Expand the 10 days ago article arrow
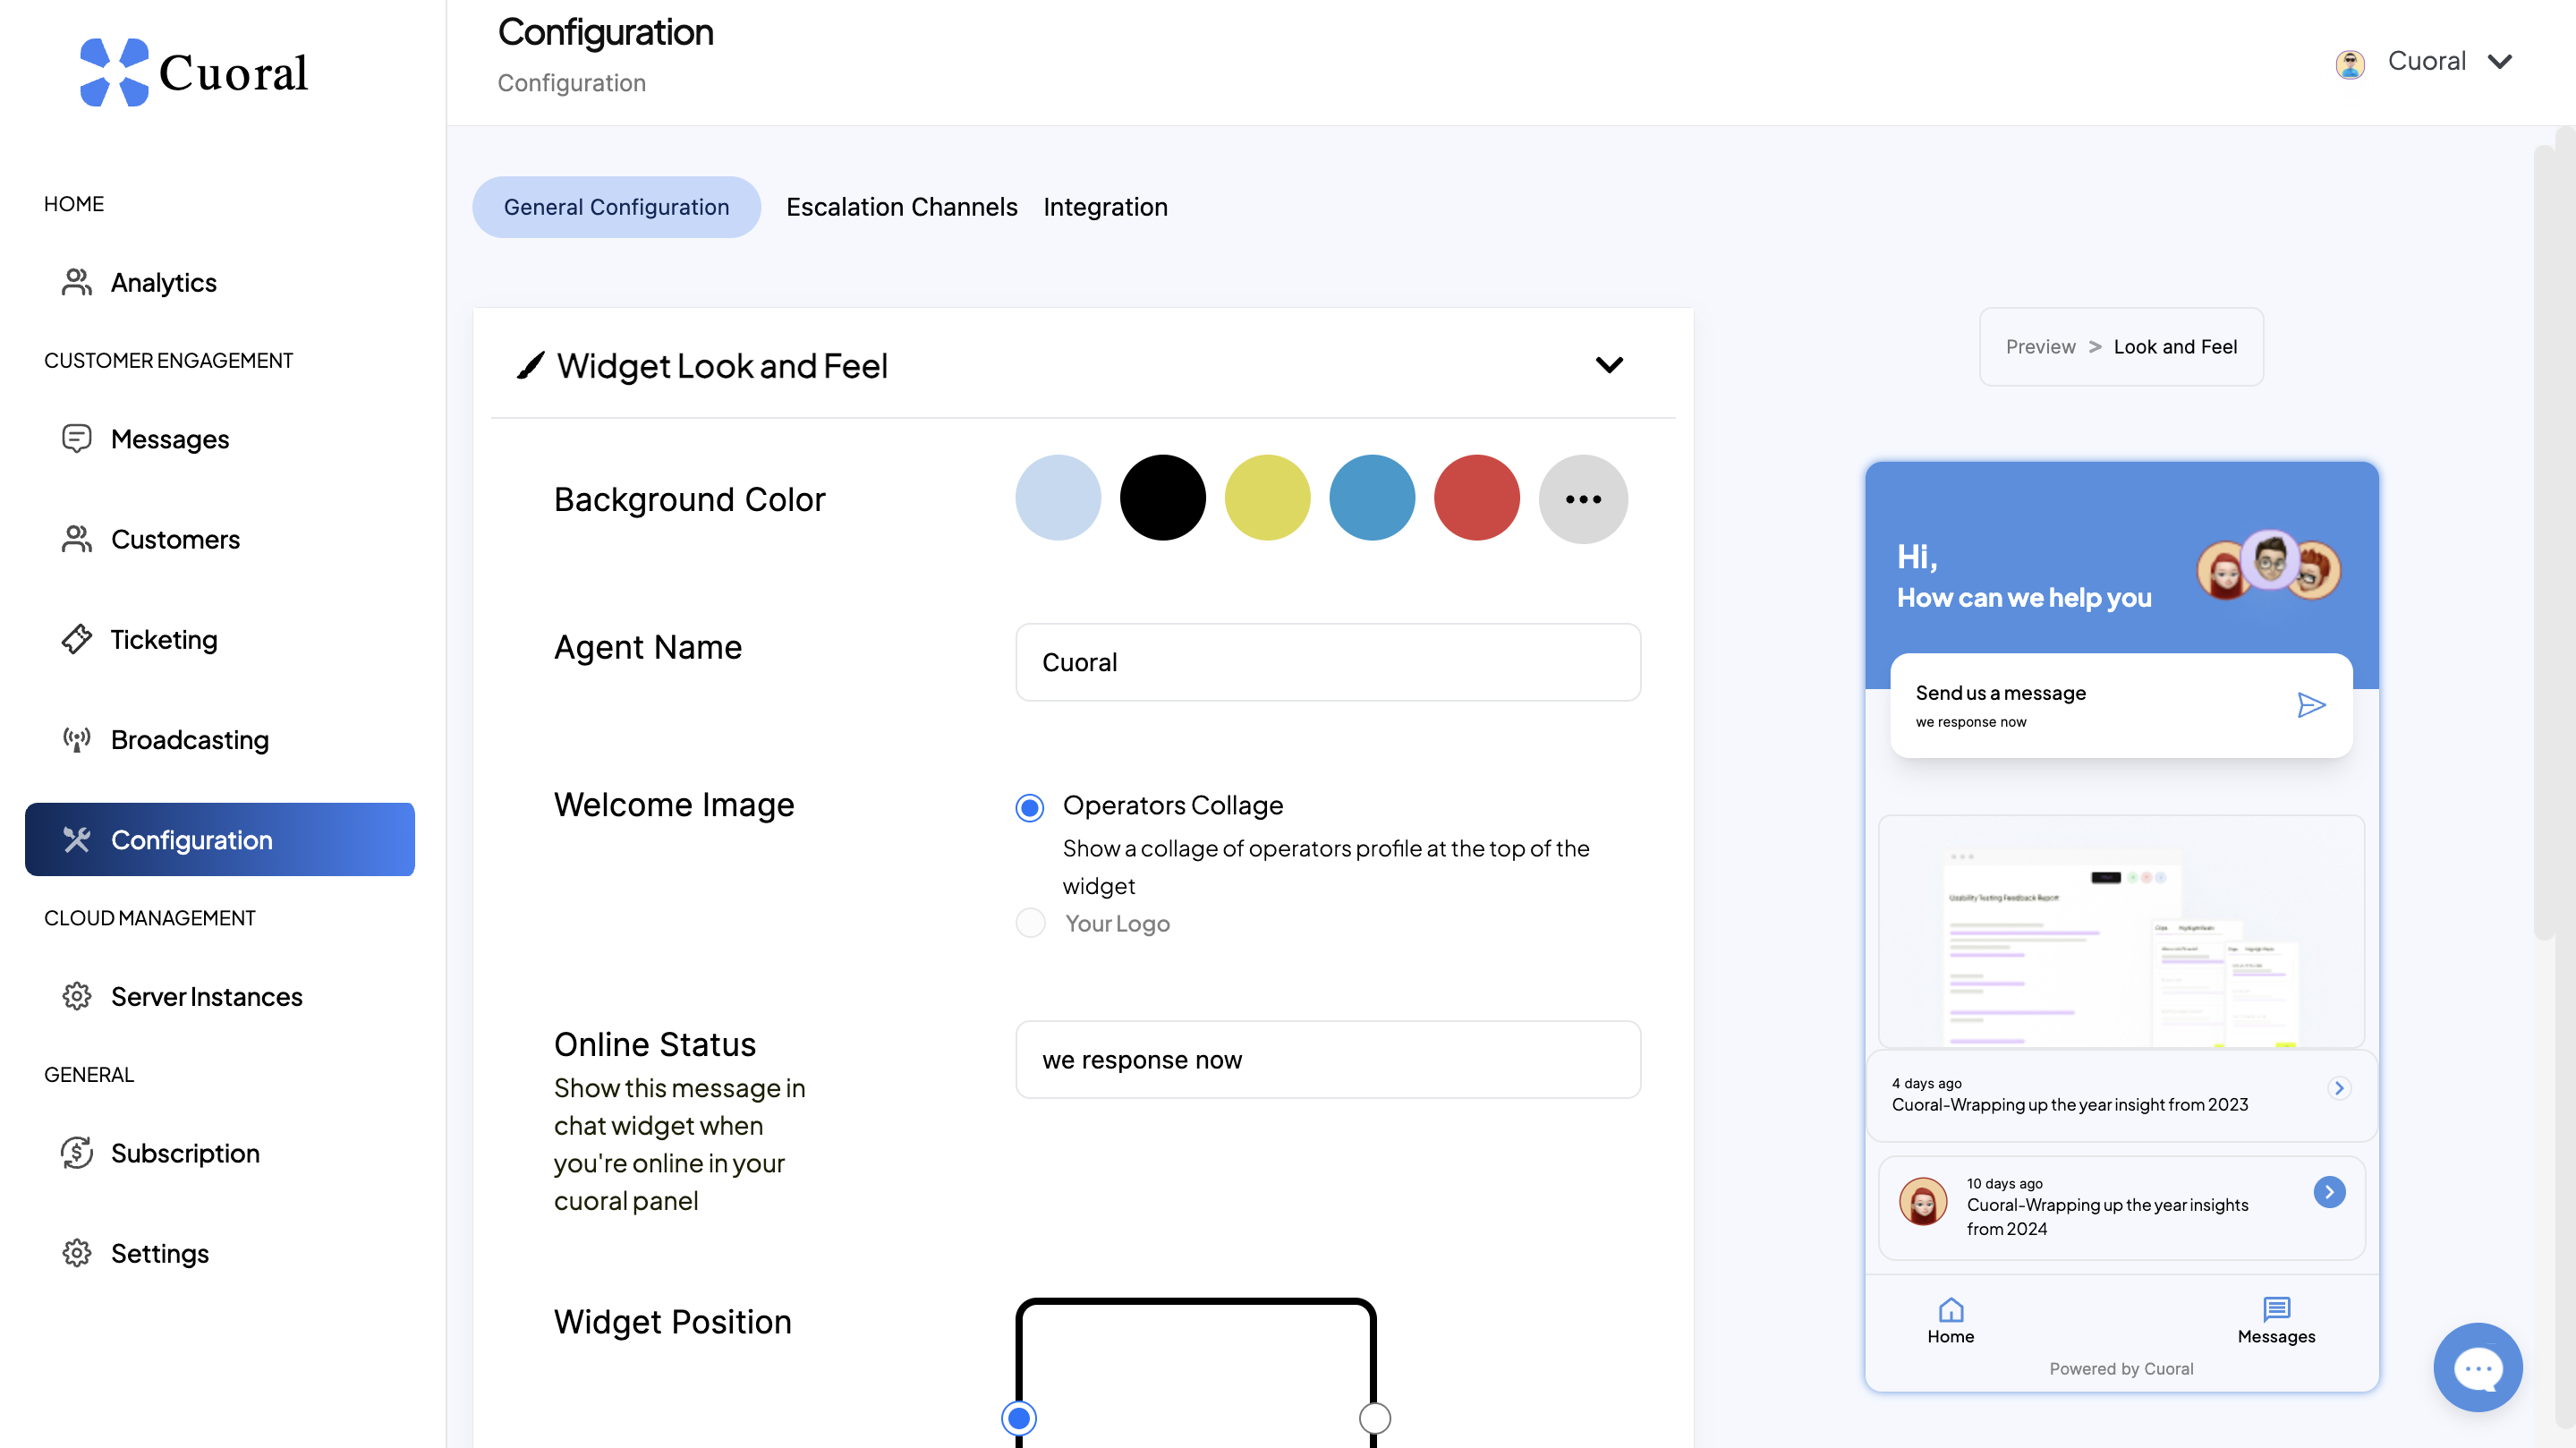 click(x=2329, y=1191)
